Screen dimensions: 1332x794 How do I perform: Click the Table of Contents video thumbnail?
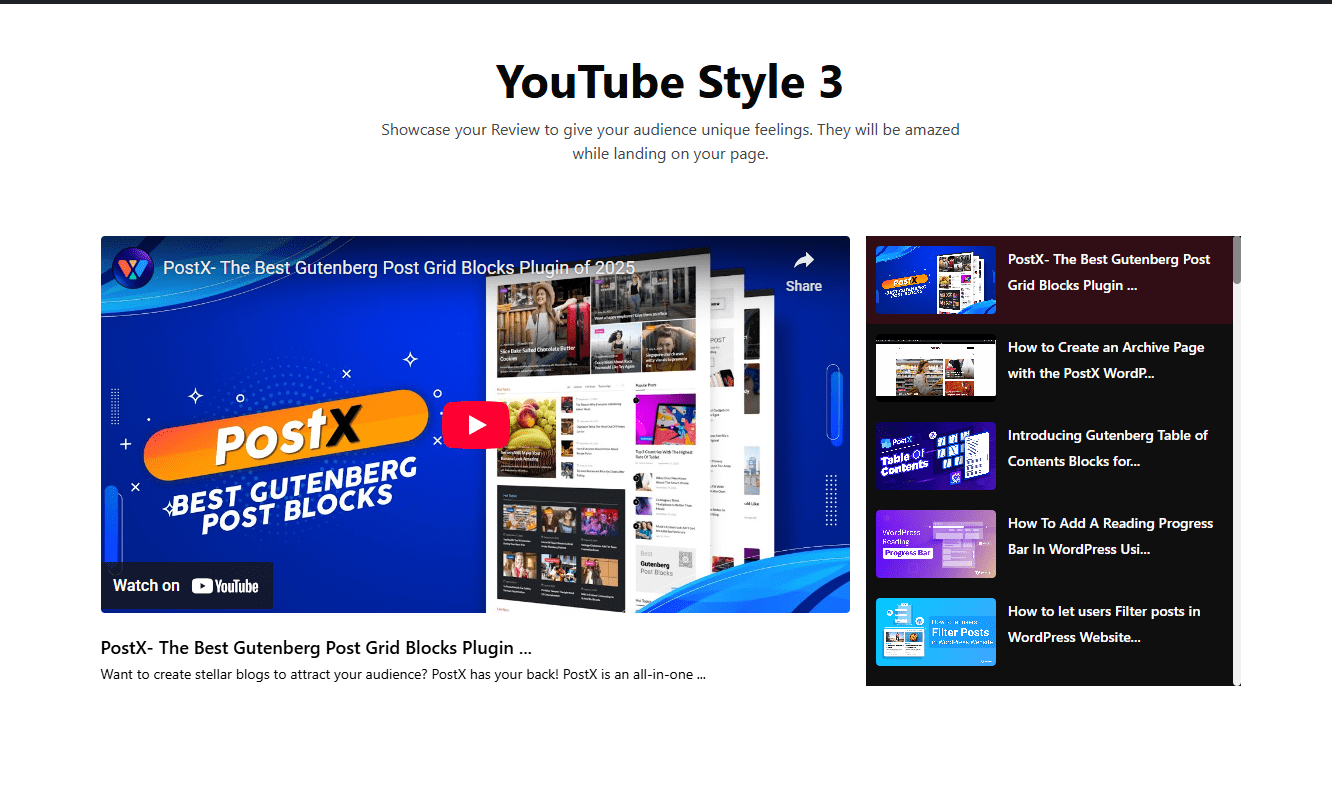pyautogui.click(x=935, y=456)
